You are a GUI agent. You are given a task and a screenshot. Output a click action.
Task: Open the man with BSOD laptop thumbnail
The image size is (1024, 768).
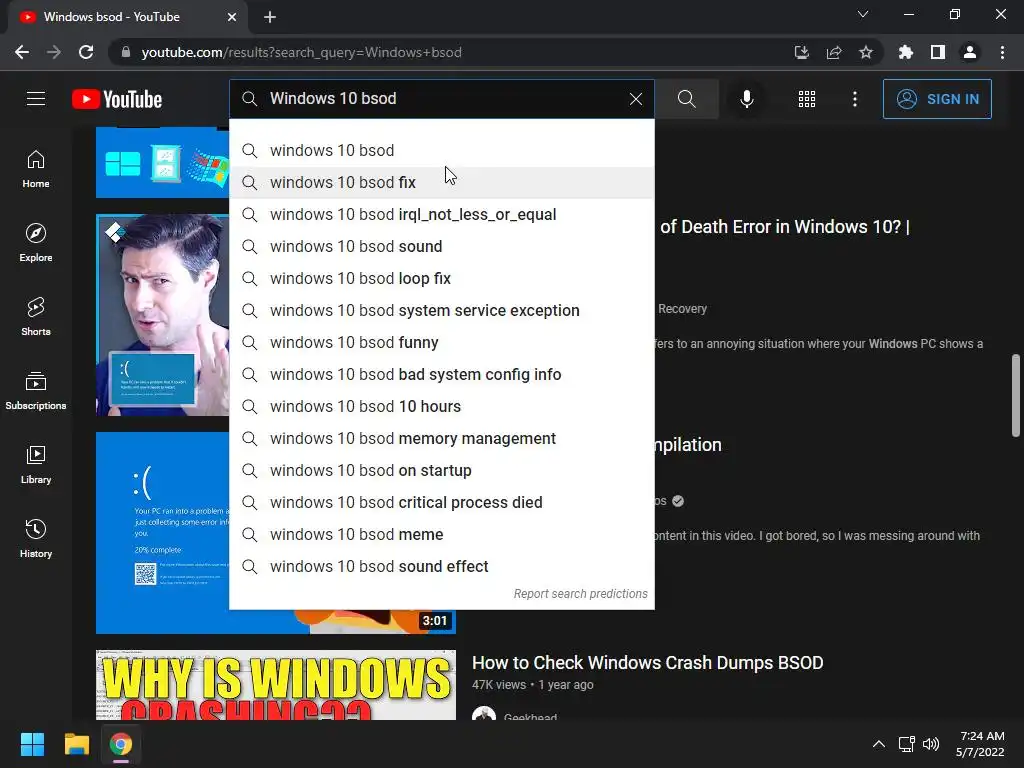coord(162,315)
